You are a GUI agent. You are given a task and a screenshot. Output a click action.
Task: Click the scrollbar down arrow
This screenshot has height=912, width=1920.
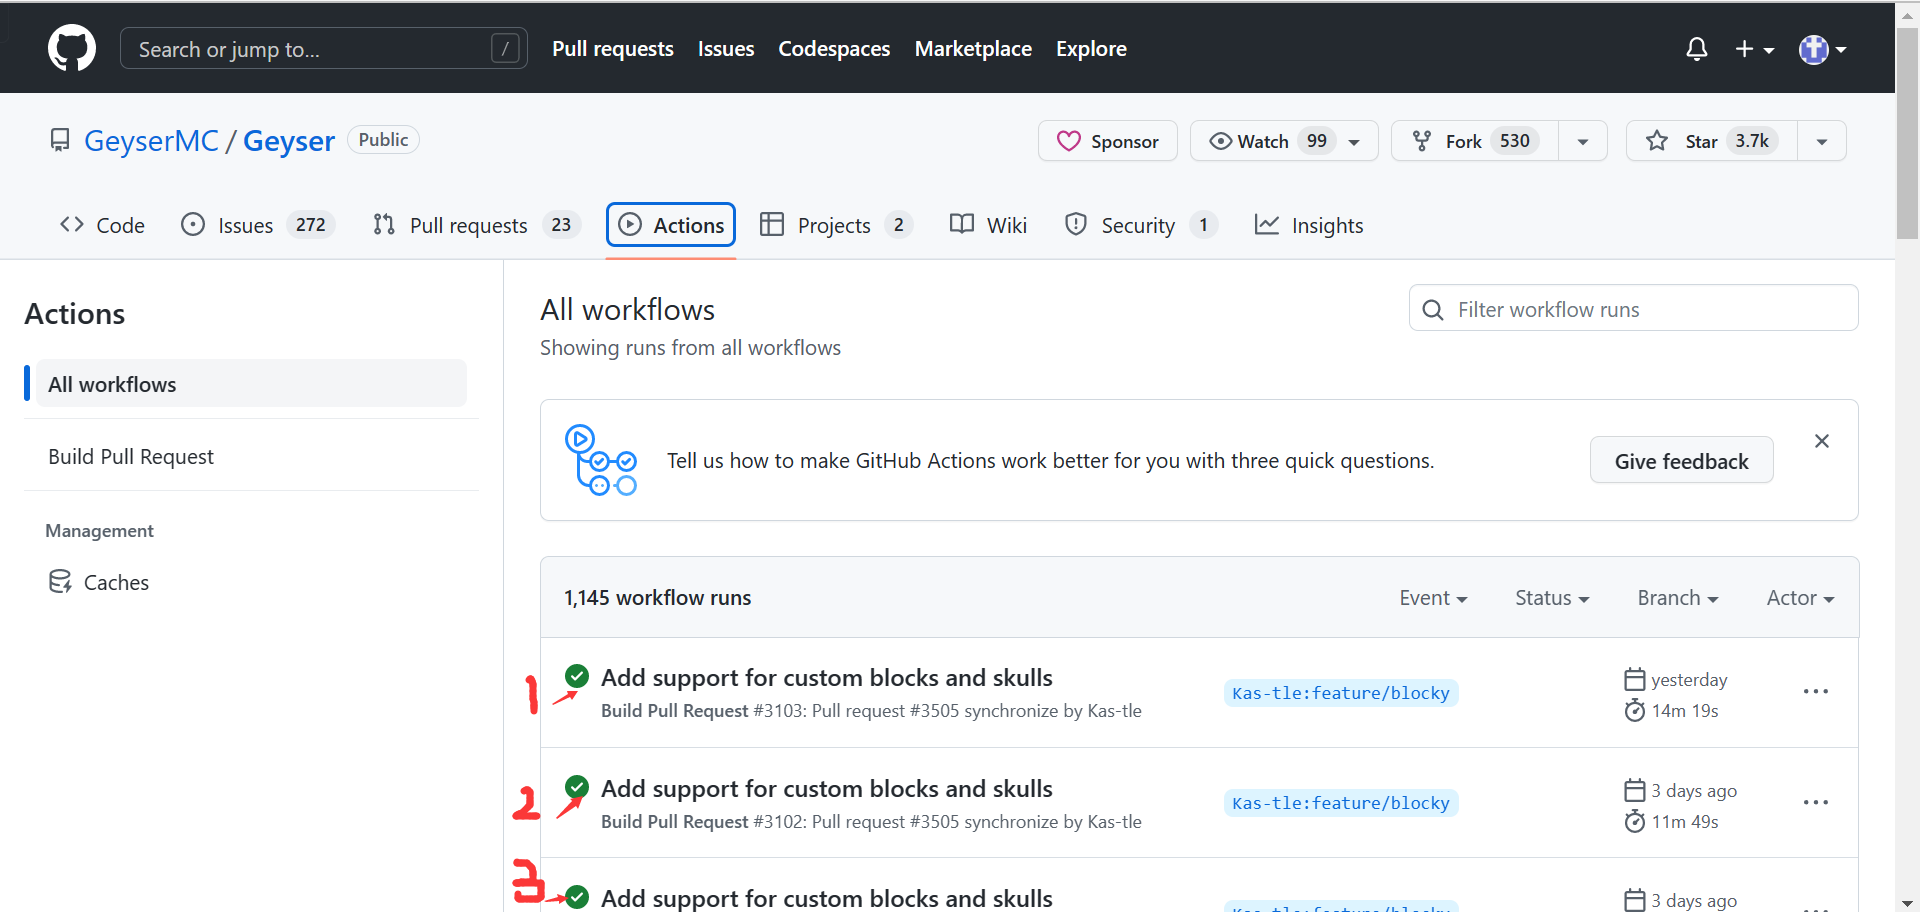[x=1908, y=903]
